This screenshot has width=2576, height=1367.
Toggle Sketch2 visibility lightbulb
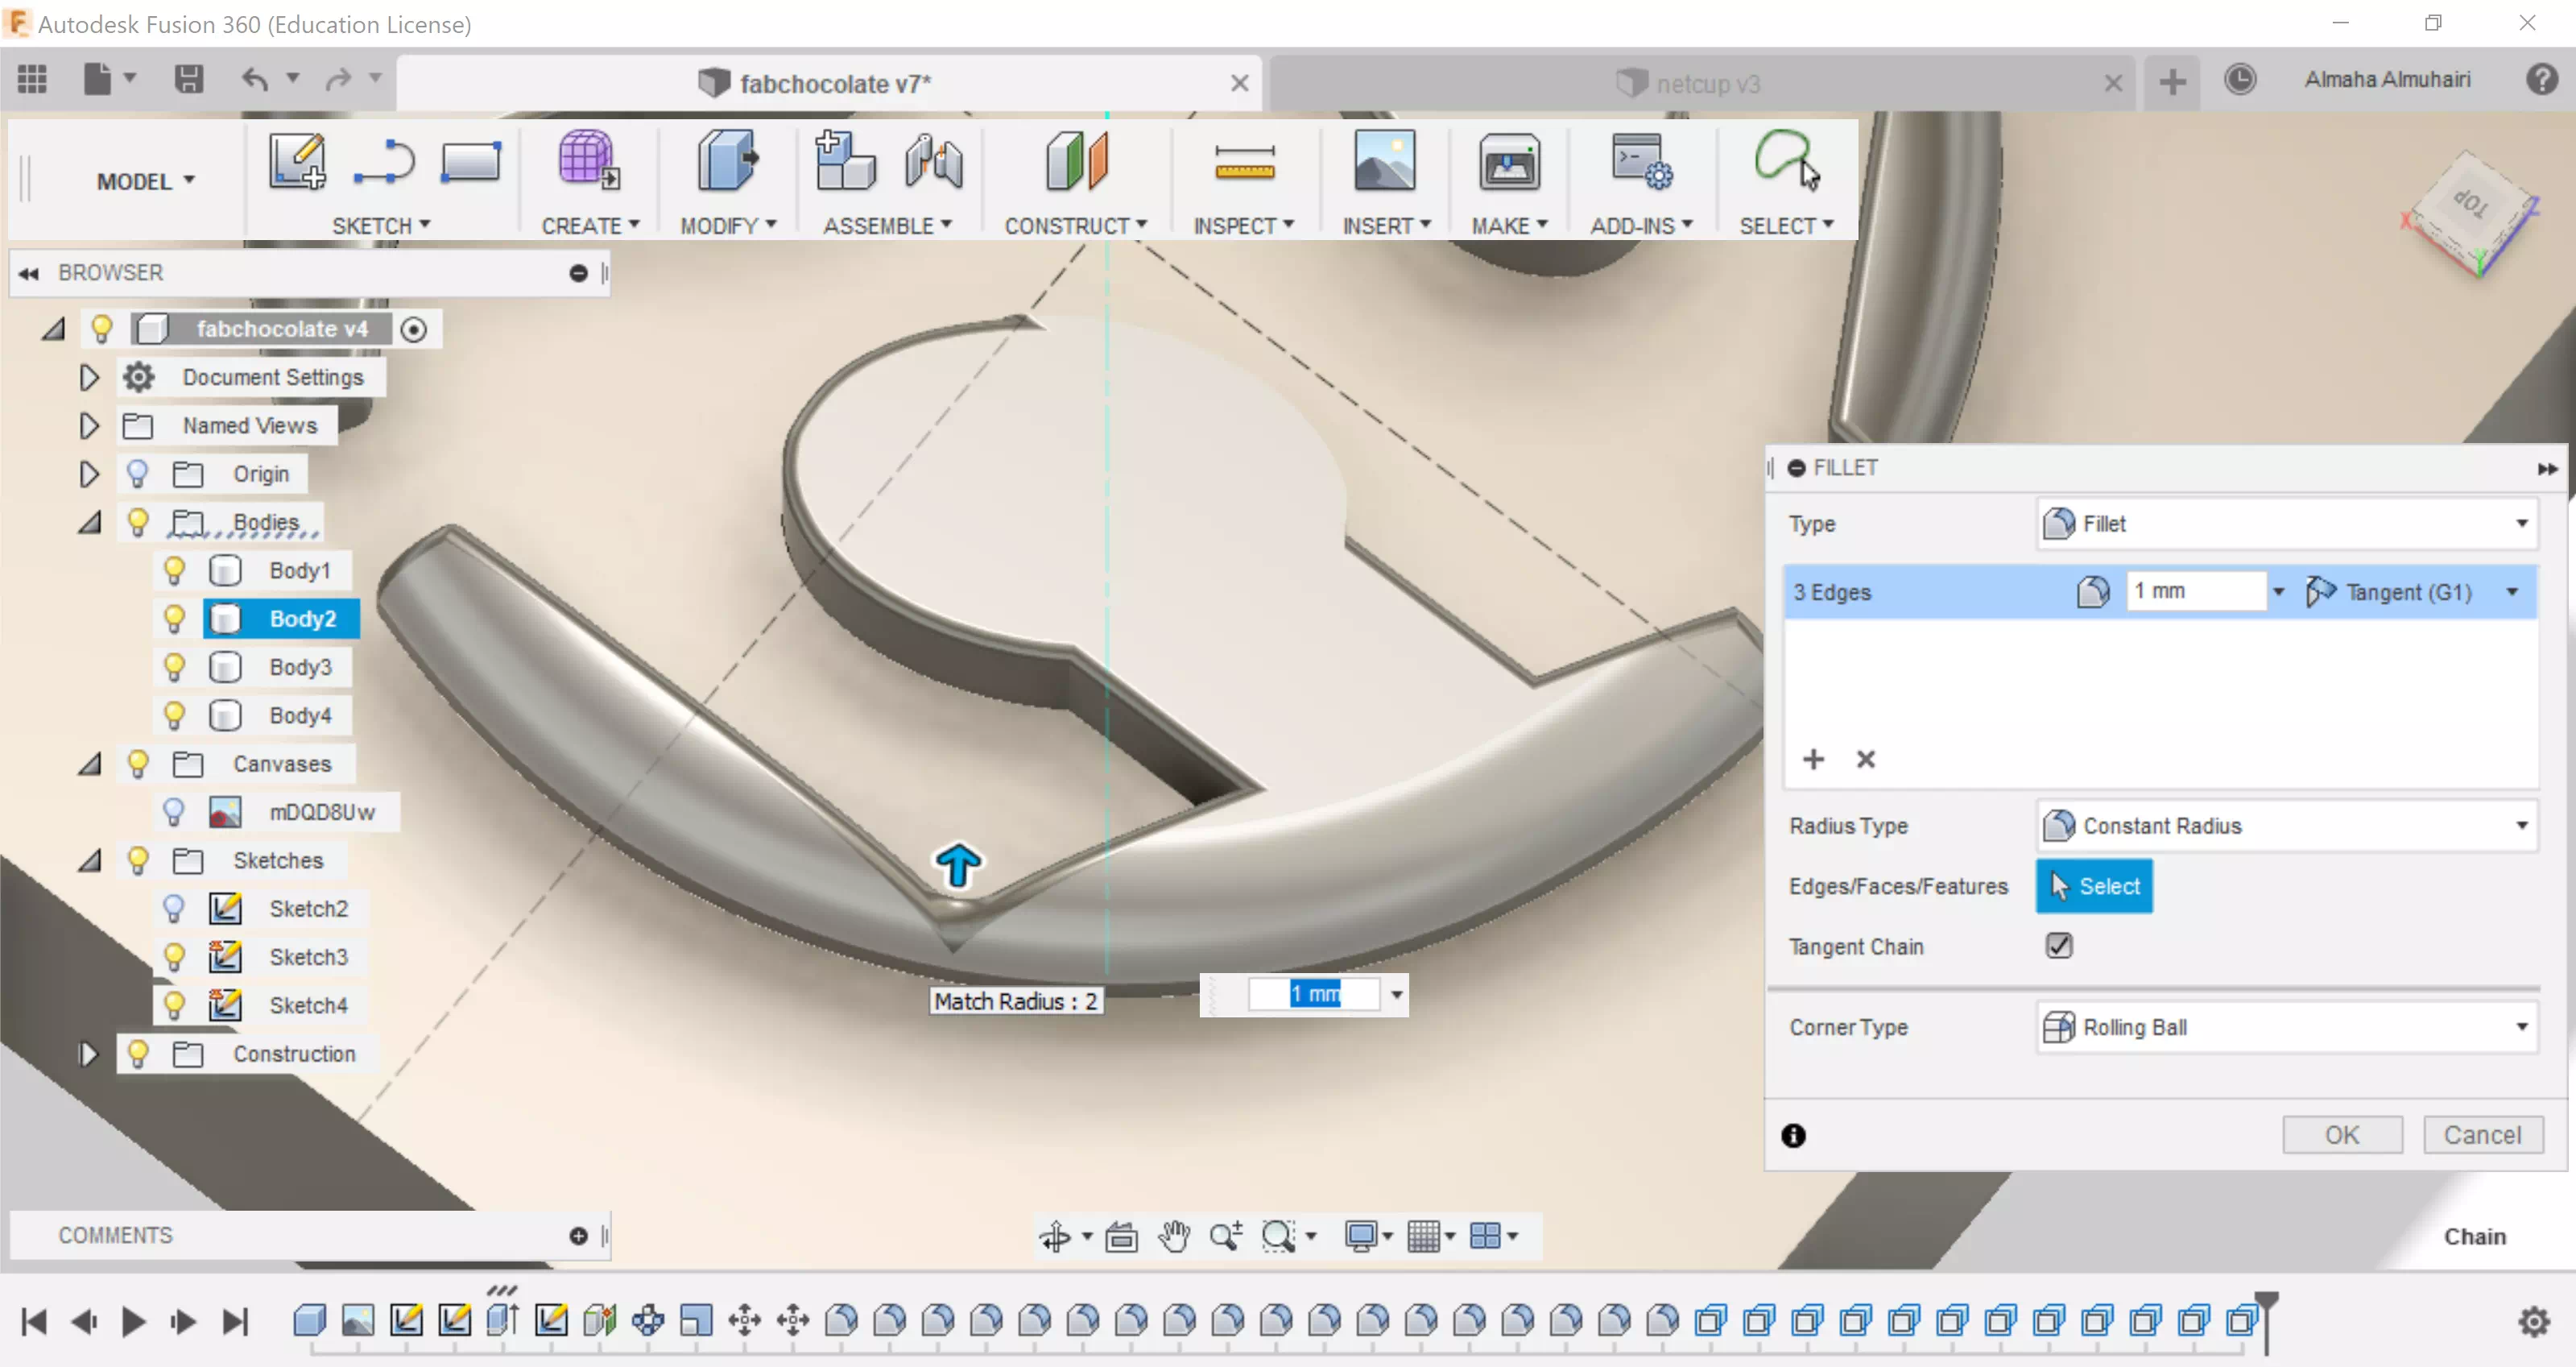174,908
